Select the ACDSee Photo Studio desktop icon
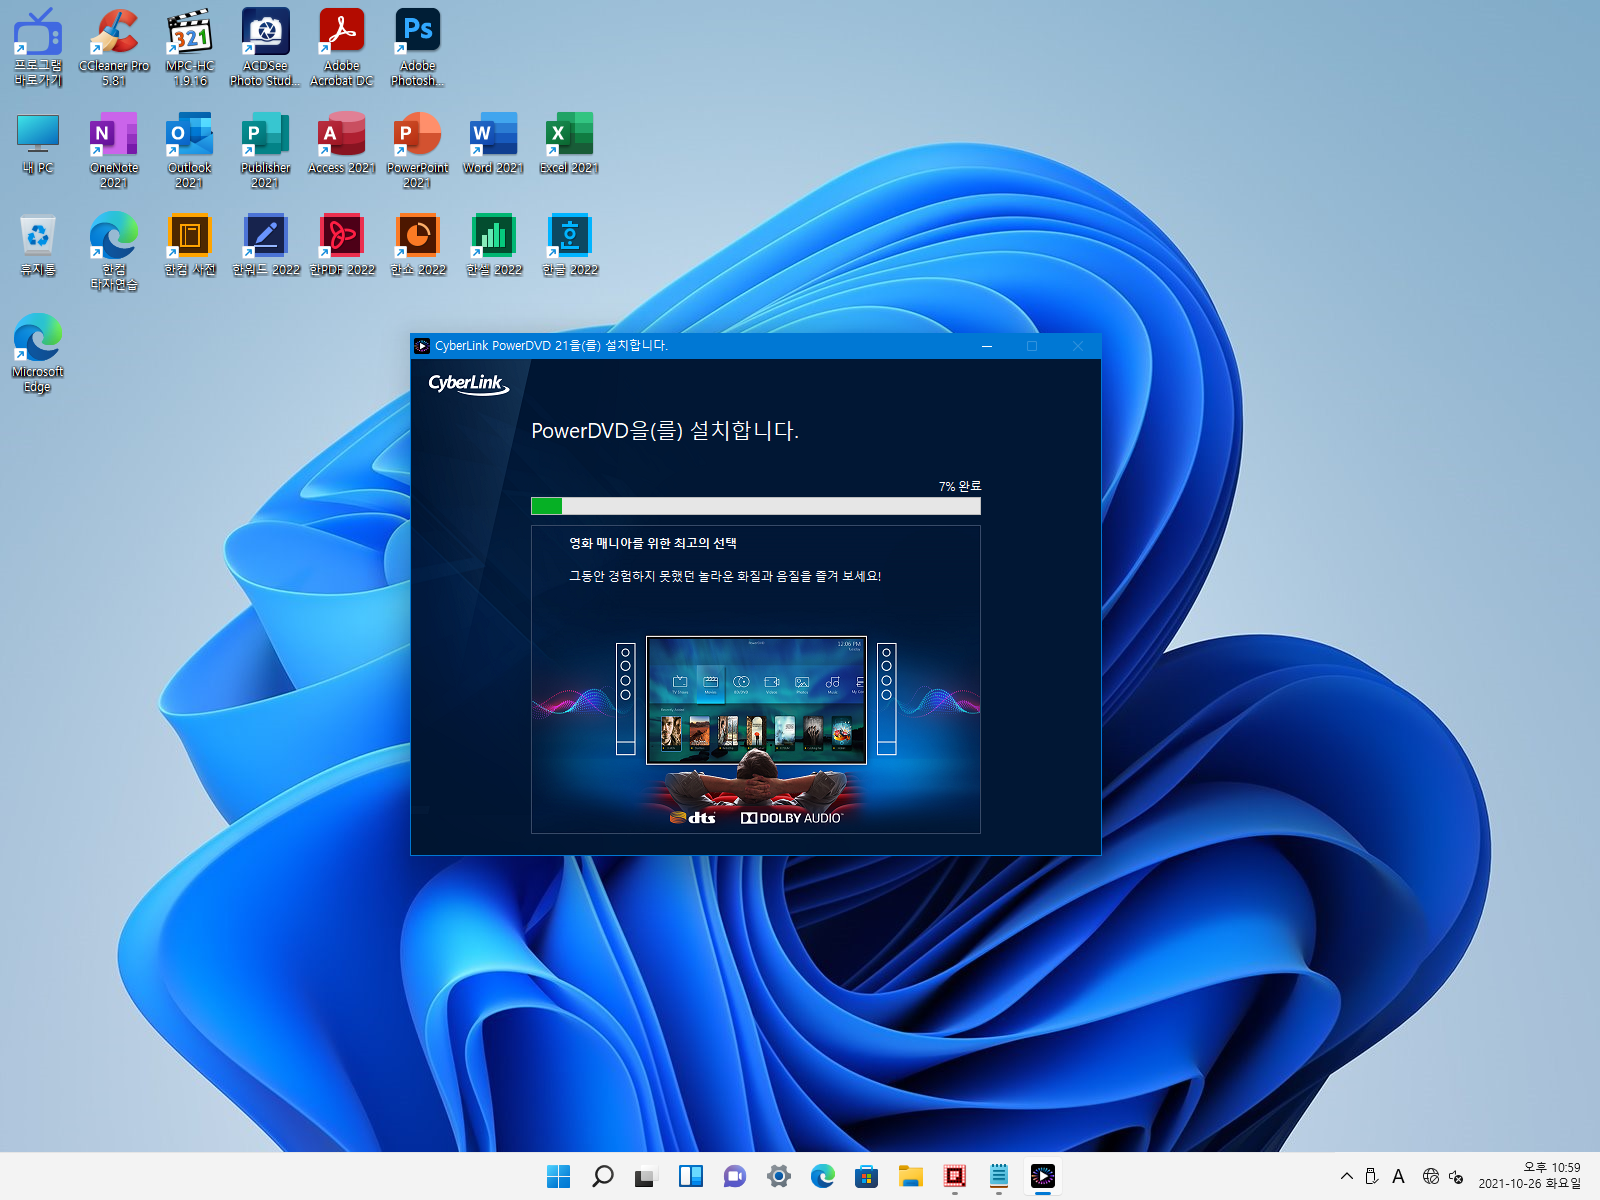 tap(265, 47)
